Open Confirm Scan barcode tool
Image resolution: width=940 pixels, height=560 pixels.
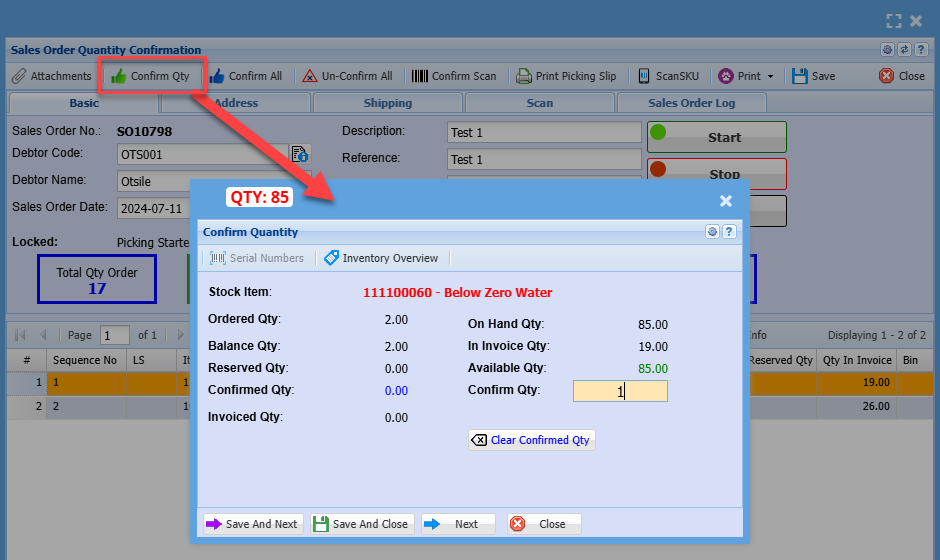(x=454, y=76)
